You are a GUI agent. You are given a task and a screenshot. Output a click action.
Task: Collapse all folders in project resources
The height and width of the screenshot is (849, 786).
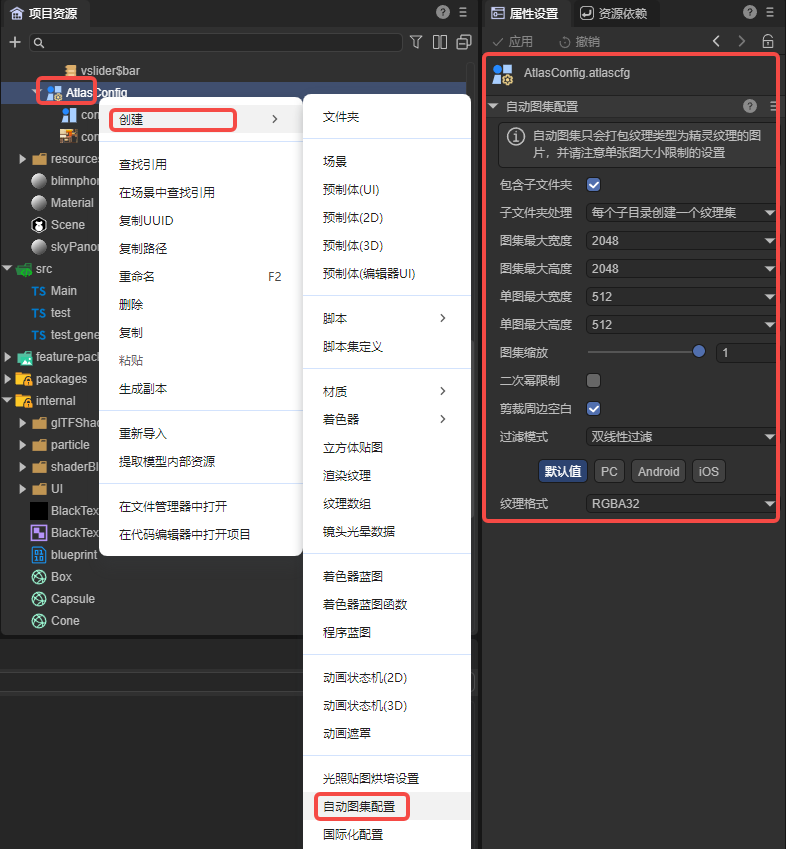[463, 42]
